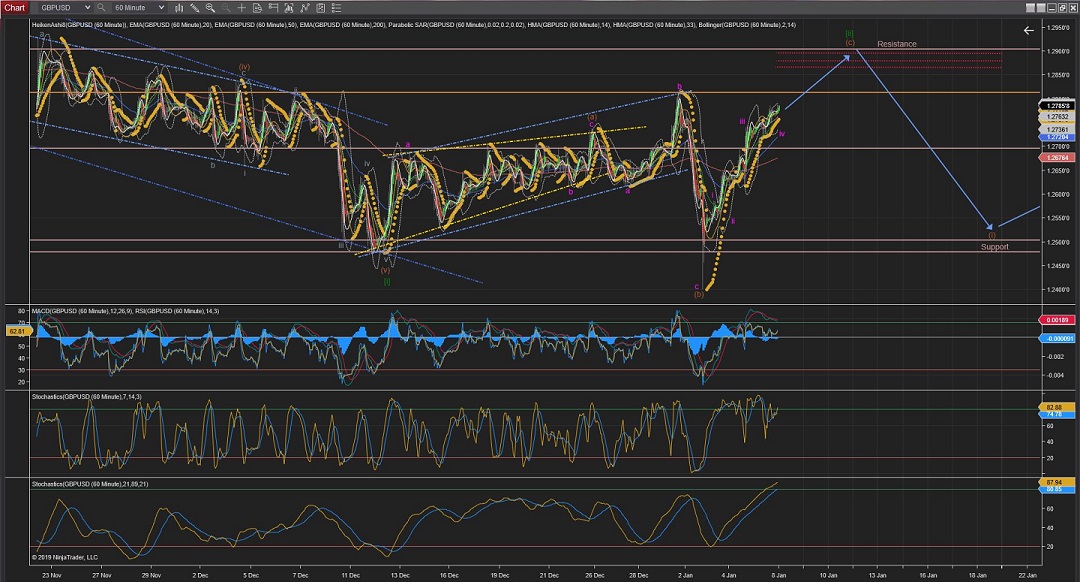Open the Data Series icon

257,7
